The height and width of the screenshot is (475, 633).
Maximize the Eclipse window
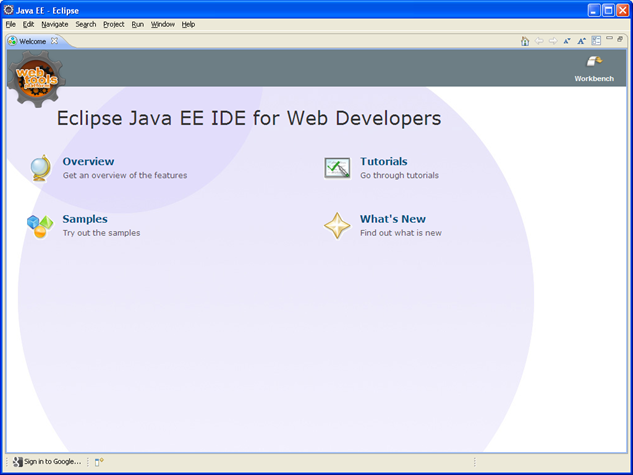(608, 10)
